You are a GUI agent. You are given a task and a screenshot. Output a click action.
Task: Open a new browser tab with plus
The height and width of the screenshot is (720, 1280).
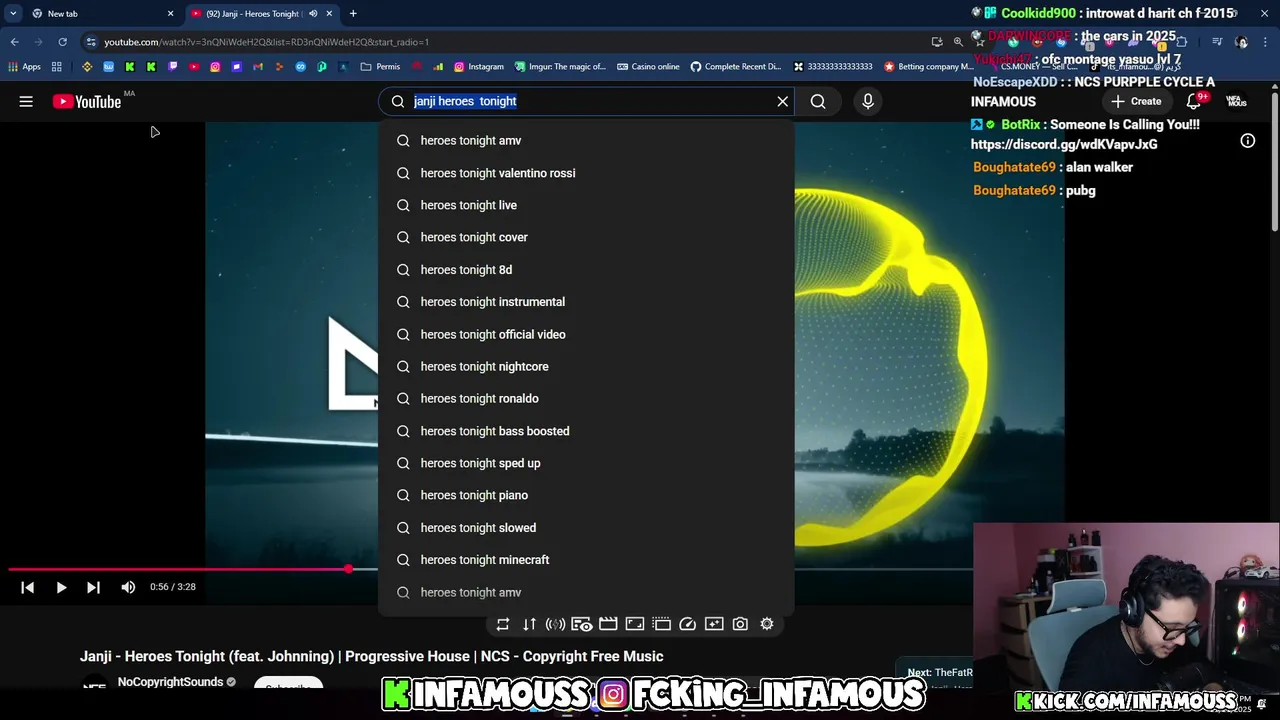point(353,13)
